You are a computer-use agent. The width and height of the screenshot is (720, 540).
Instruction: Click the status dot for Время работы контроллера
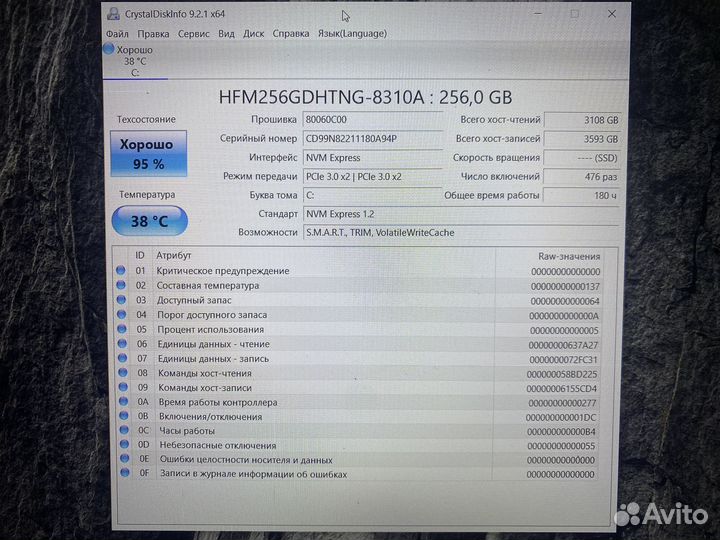pyautogui.click(x=123, y=401)
